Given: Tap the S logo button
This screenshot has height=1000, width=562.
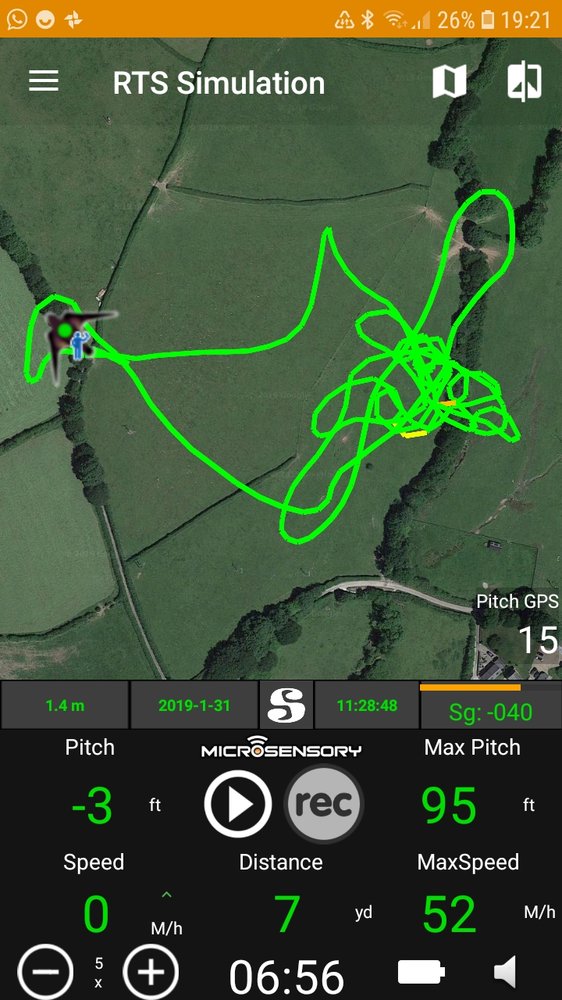Looking at the screenshot, I should 286,705.
